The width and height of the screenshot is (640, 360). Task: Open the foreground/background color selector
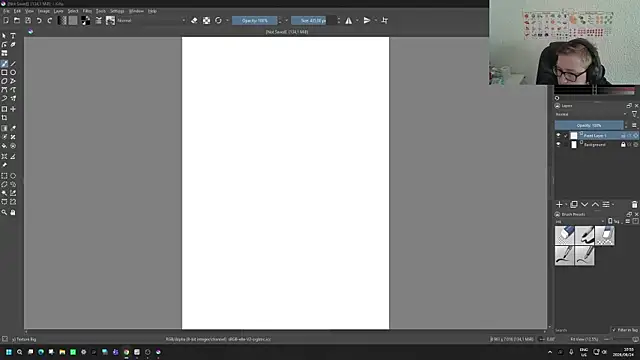[85, 20]
